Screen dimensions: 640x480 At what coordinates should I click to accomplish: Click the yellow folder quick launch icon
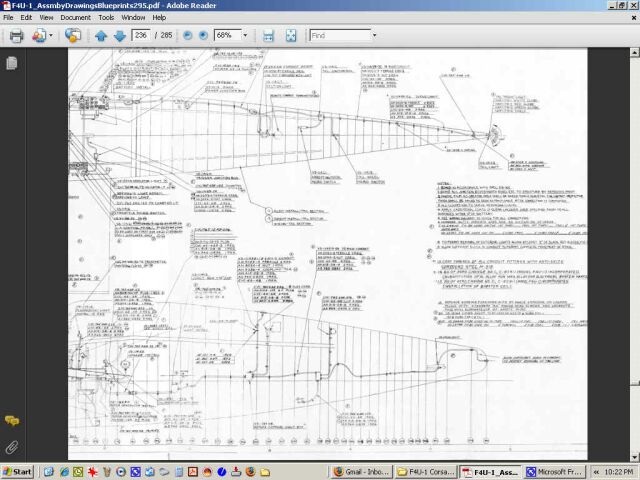[x=265, y=472]
